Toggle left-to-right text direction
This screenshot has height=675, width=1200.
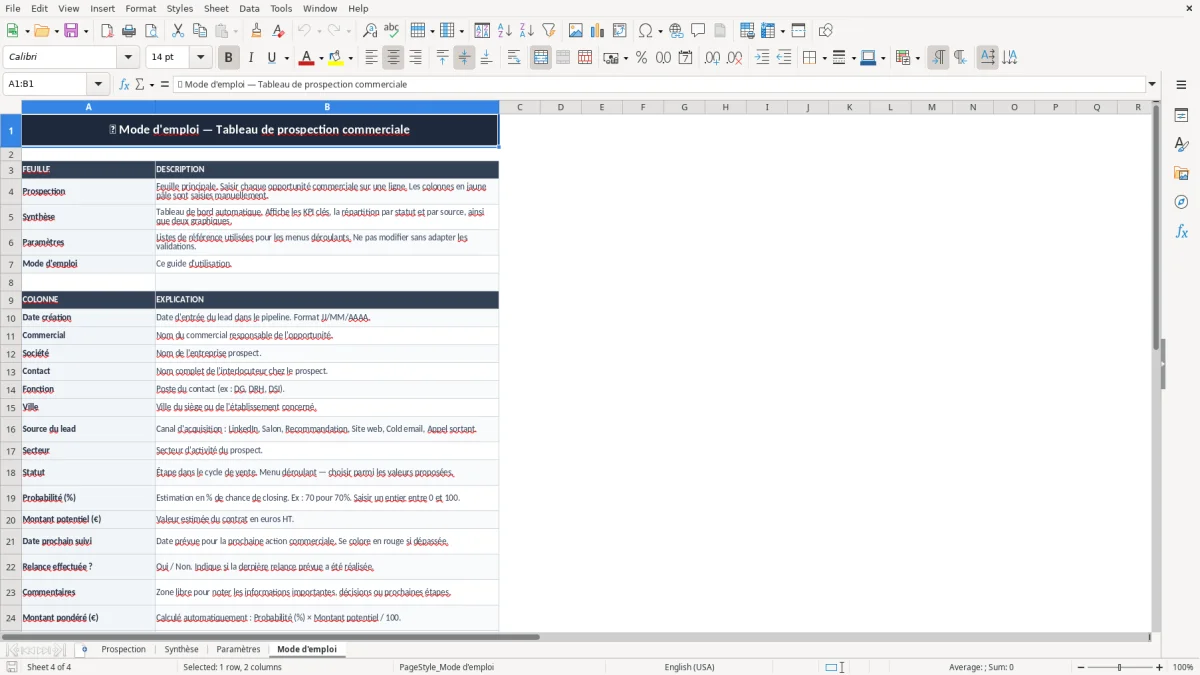tap(938, 58)
